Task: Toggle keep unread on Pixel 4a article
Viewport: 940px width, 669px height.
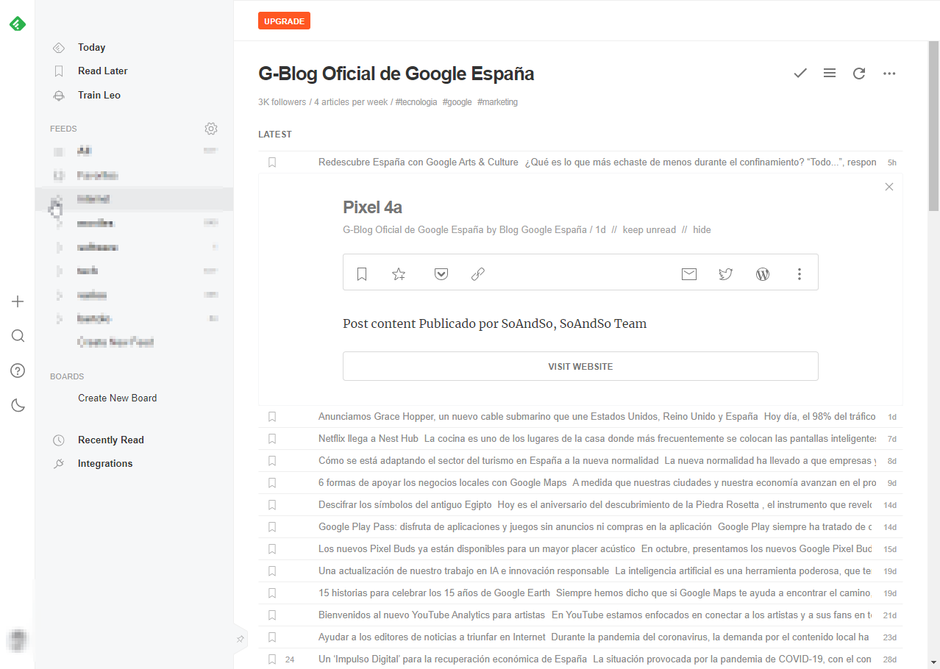Action: pyautogui.click(x=649, y=230)
